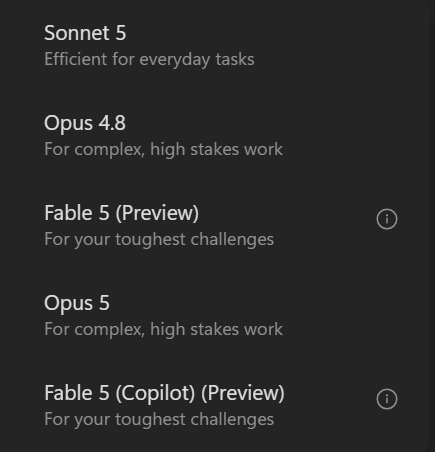The width and height of the screenshot is (435, 452).
Task: Click 'For your toughest challenges' under Fable 5 (Preview)
Action: 159,240
